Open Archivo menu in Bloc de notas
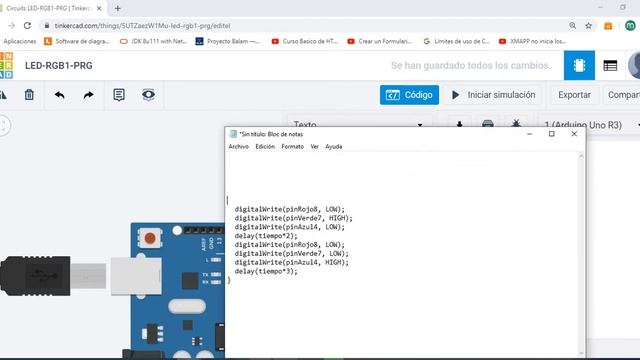The image size is (640, 360). [238, 147]
